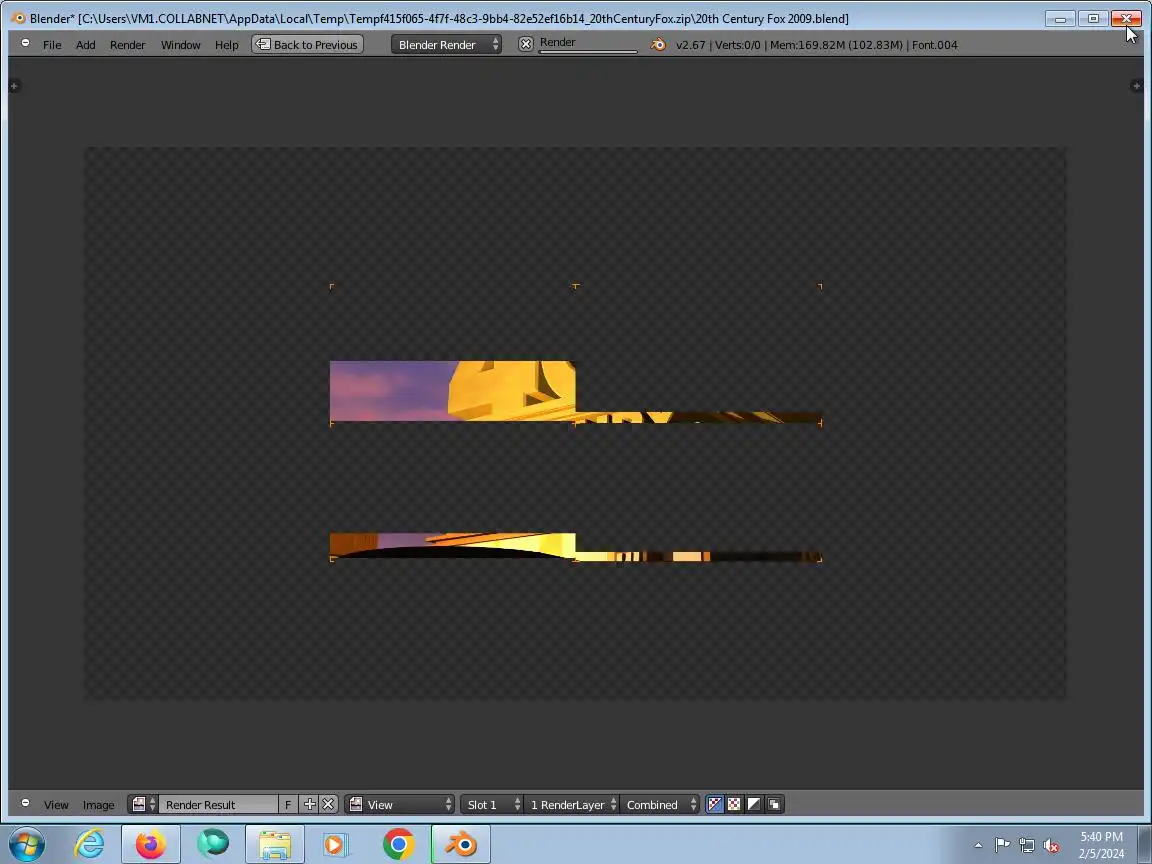Screen dimensions: 1152x864
Task: Open the Windows Start menu
Action: coord(27,844)
